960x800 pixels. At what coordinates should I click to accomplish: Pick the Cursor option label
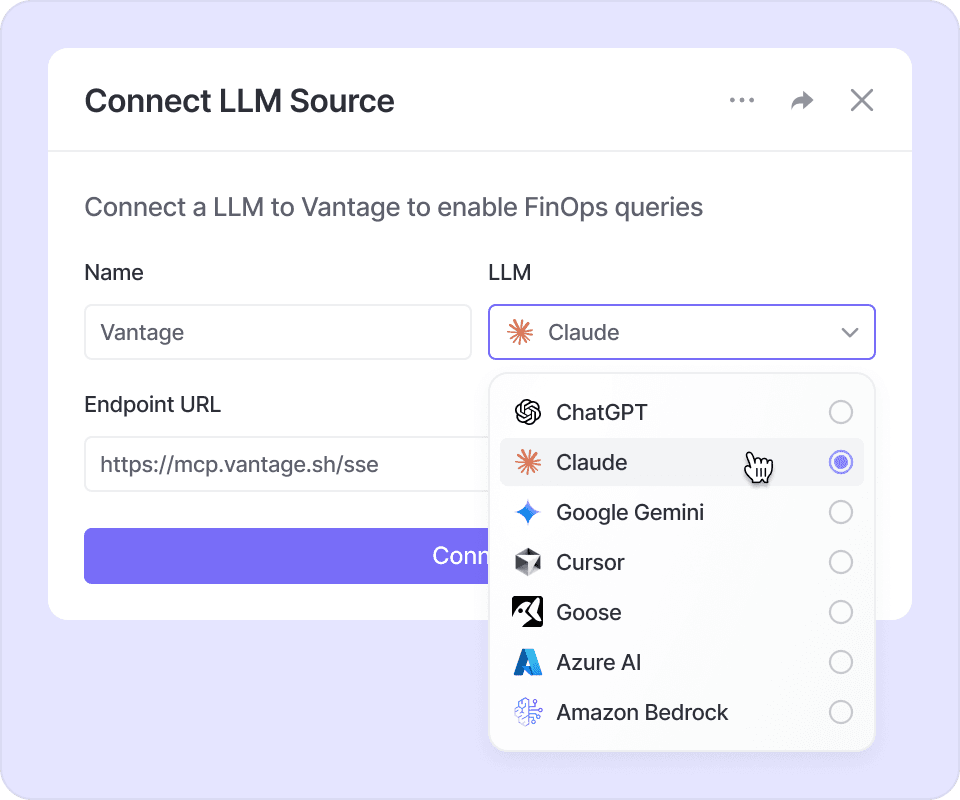(590, 562)
